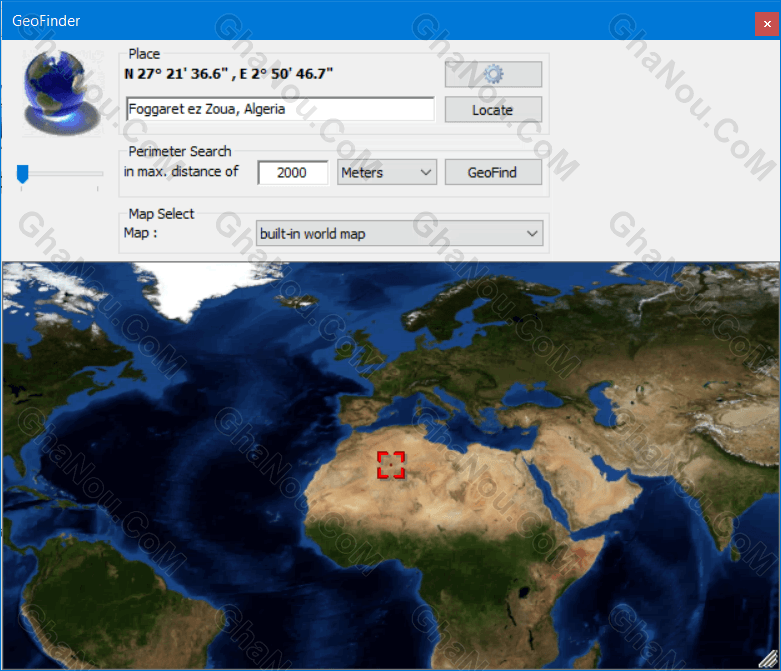Click the blue globe logo icon
The width and height of the screenshot is (781, 671).
click(x=61, y=93)
